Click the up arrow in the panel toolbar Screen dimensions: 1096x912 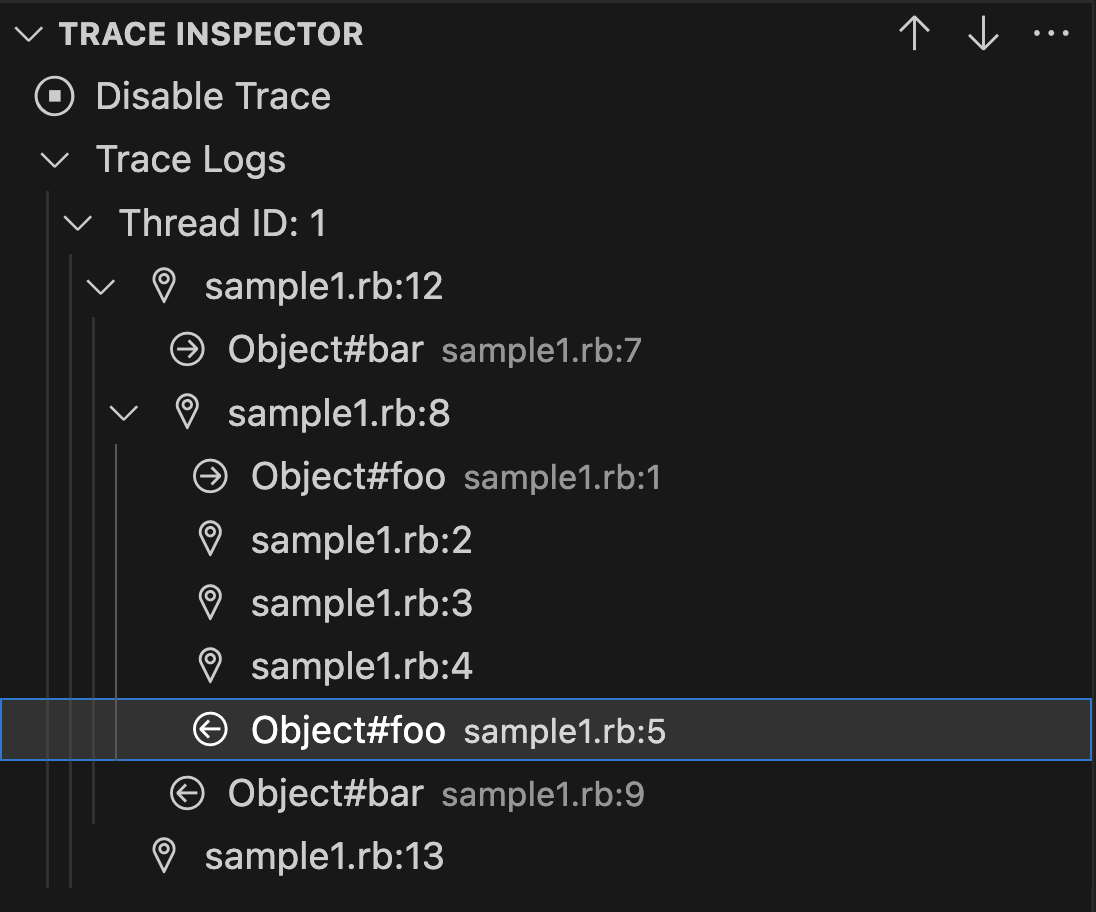click(913, 33)
